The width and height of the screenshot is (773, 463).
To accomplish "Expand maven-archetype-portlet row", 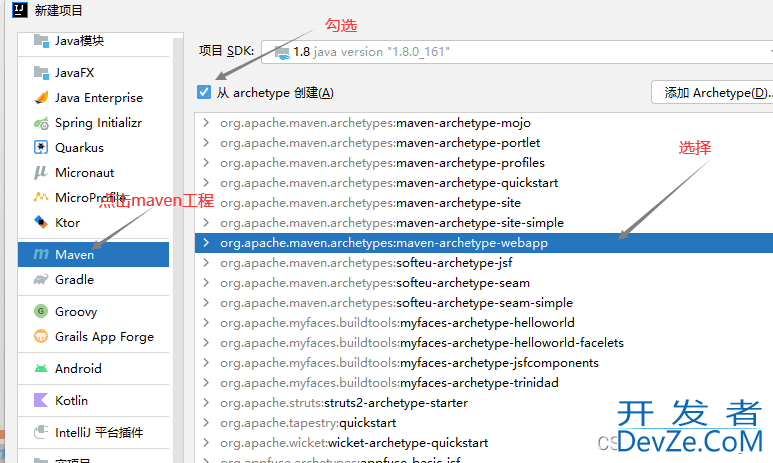I will point(206,142).
